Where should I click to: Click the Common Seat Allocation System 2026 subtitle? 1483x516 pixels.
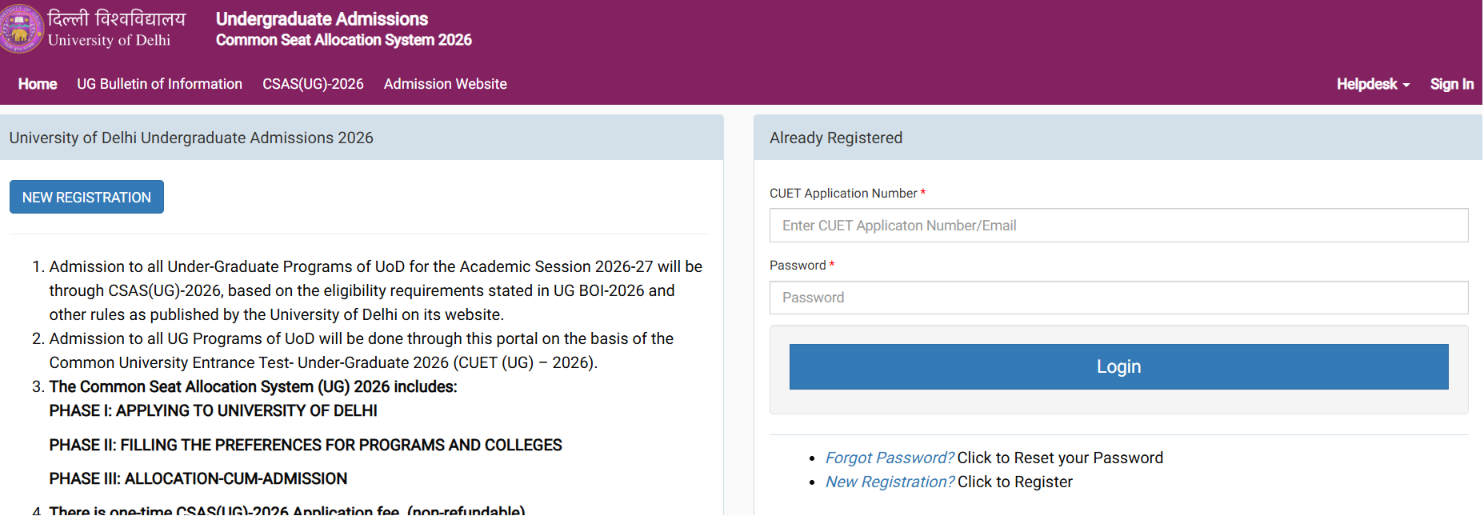click(x=344, y=41)
